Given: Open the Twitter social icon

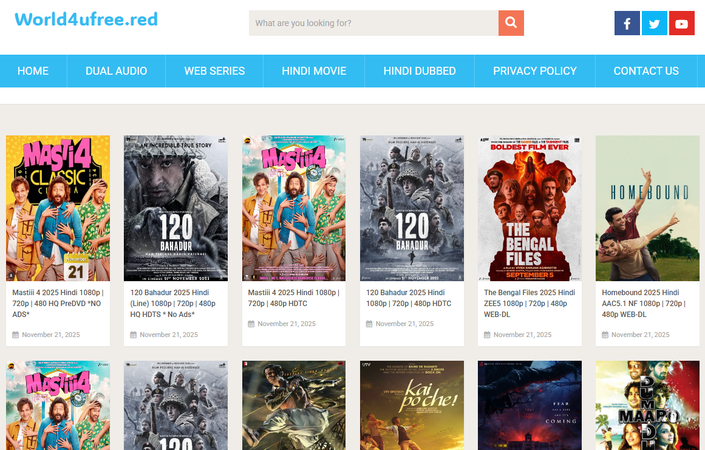Looking at the screenshot, I should point(654,23).
